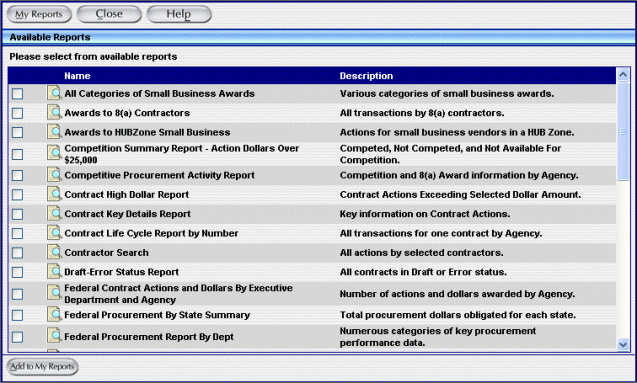The image size is (637, 383).
Task: Open the Contractor Search report icon
Action: click(54, 252)
